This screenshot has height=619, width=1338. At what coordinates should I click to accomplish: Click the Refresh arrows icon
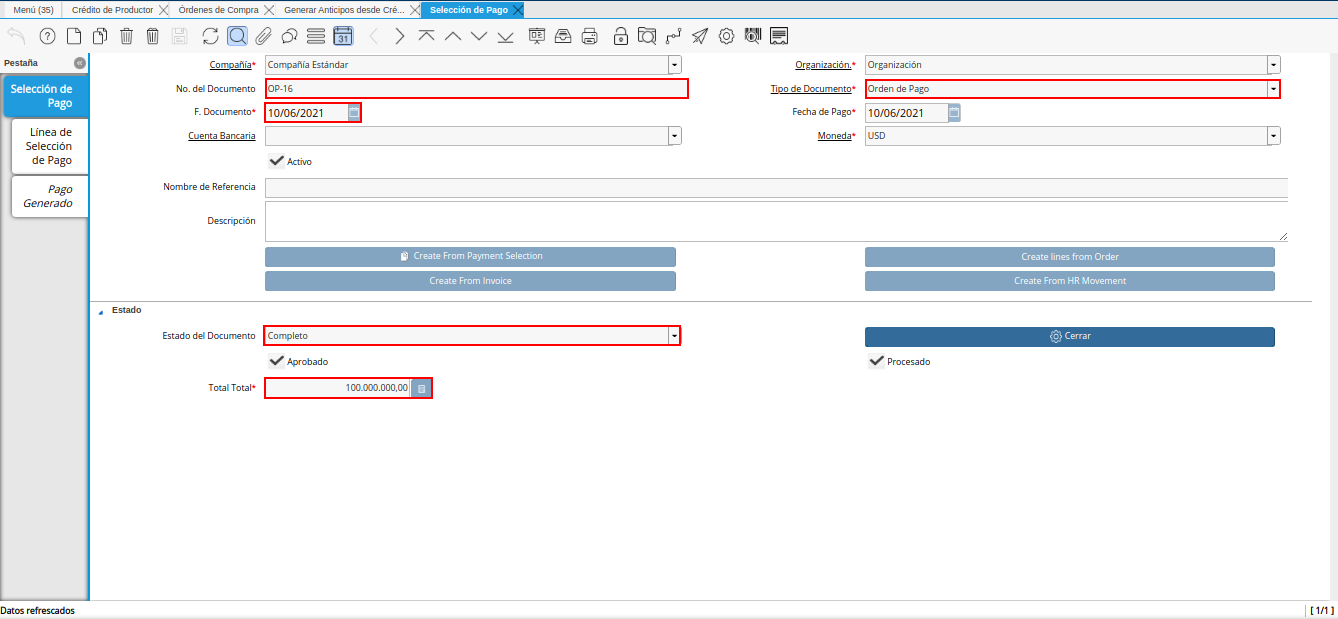coord(210,37)
